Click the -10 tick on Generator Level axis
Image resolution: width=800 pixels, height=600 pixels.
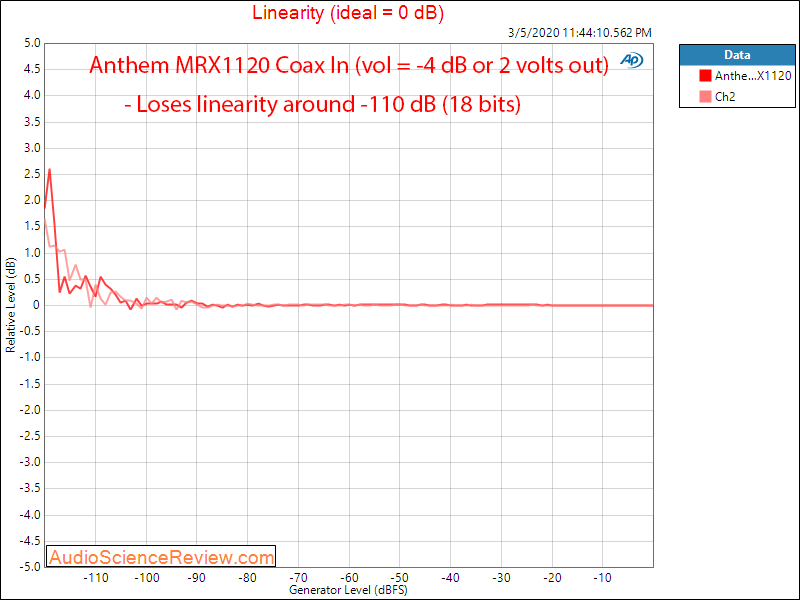[602, 578]
